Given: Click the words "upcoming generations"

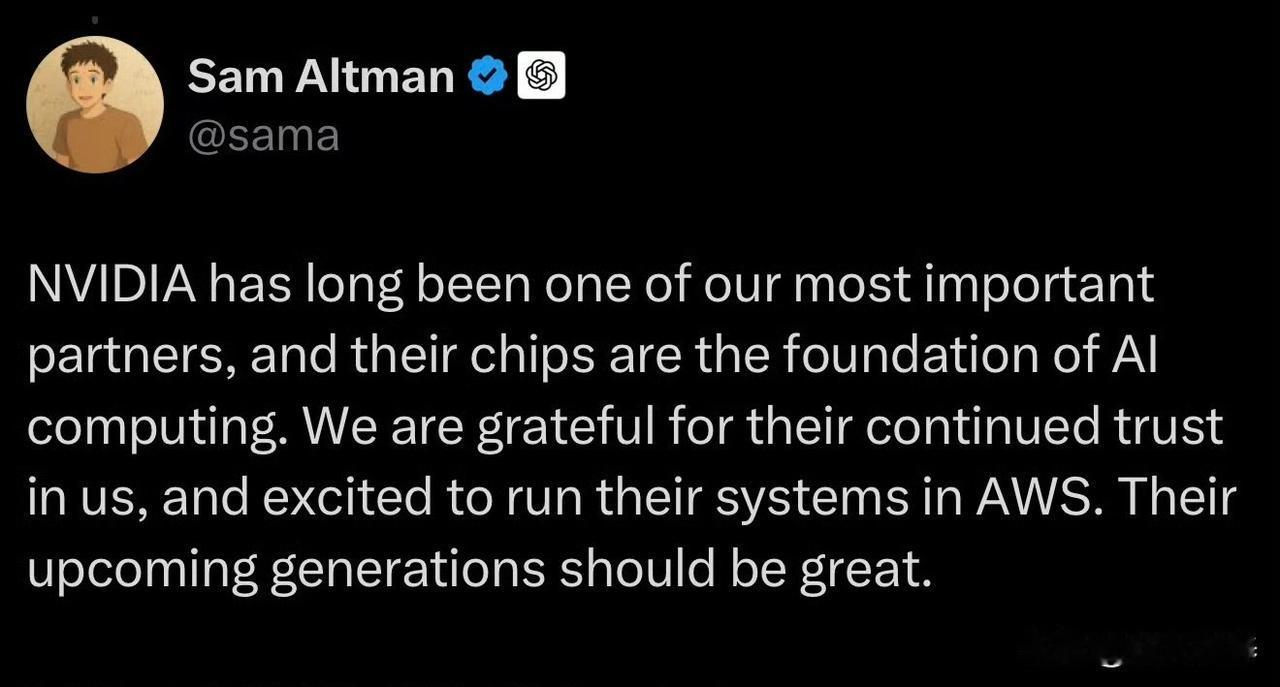Looking at the screenshot, I should [286, 569].
